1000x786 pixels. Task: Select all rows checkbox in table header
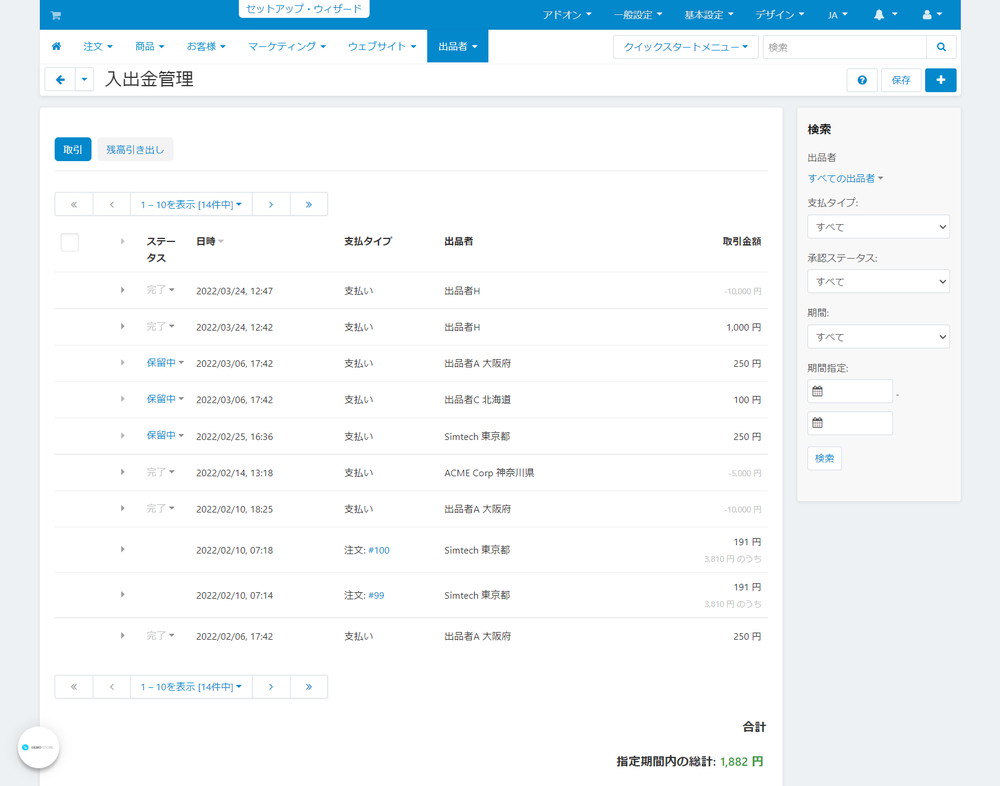click(70, 242)
